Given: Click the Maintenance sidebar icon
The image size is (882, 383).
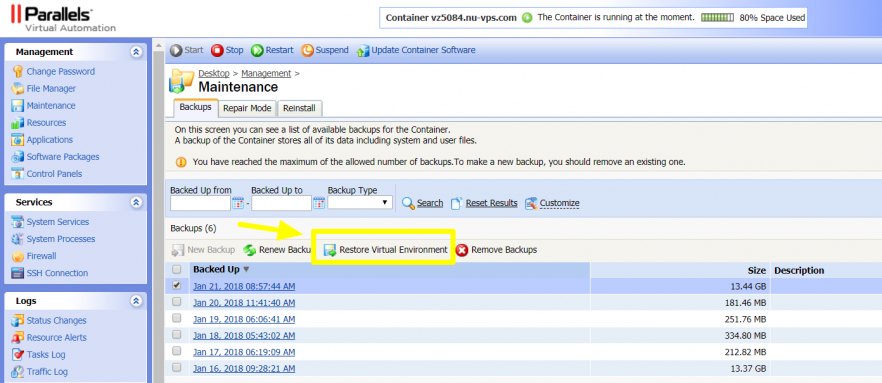Looking at the screenshot, I should pos(17,106).
